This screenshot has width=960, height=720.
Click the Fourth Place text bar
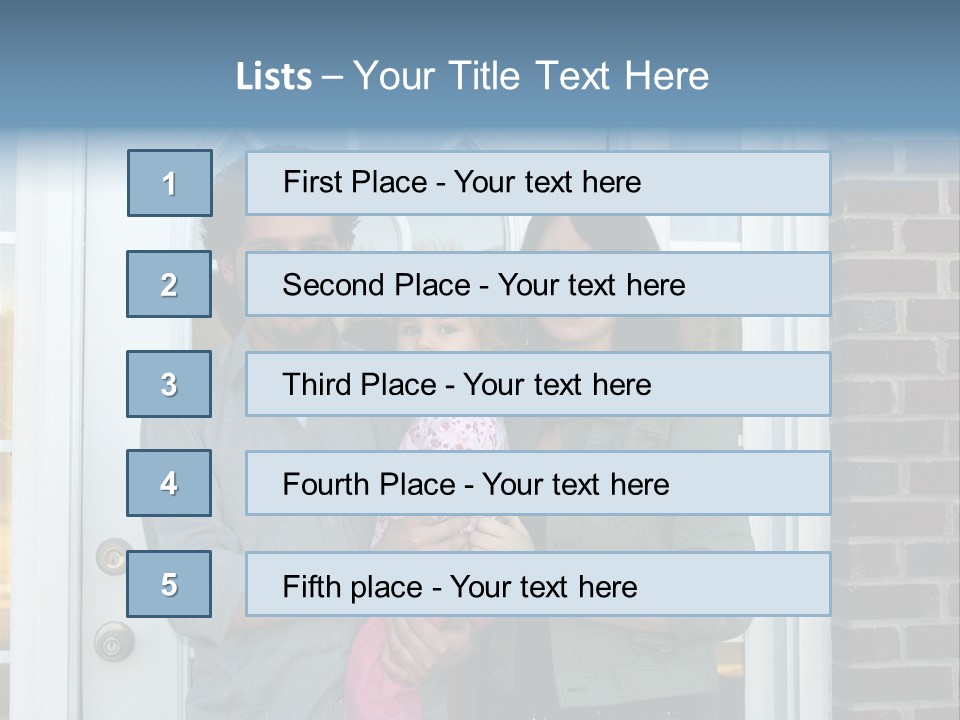538,483
